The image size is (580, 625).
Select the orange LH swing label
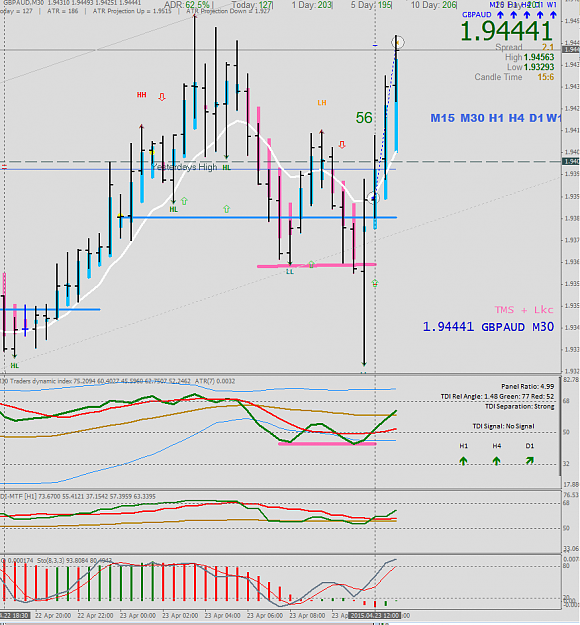[322, 103]
